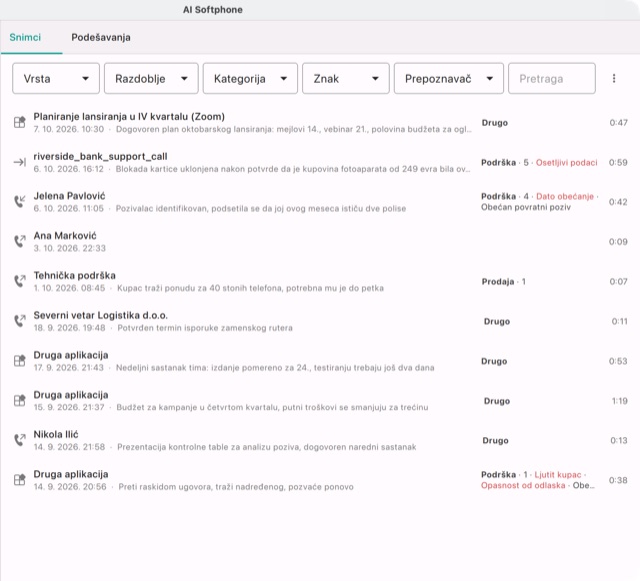The width and height of the screenshot is (640, 581).
Task: Click the import arrow icon for riverside_bank_support_call
Action: pos(20,162)
